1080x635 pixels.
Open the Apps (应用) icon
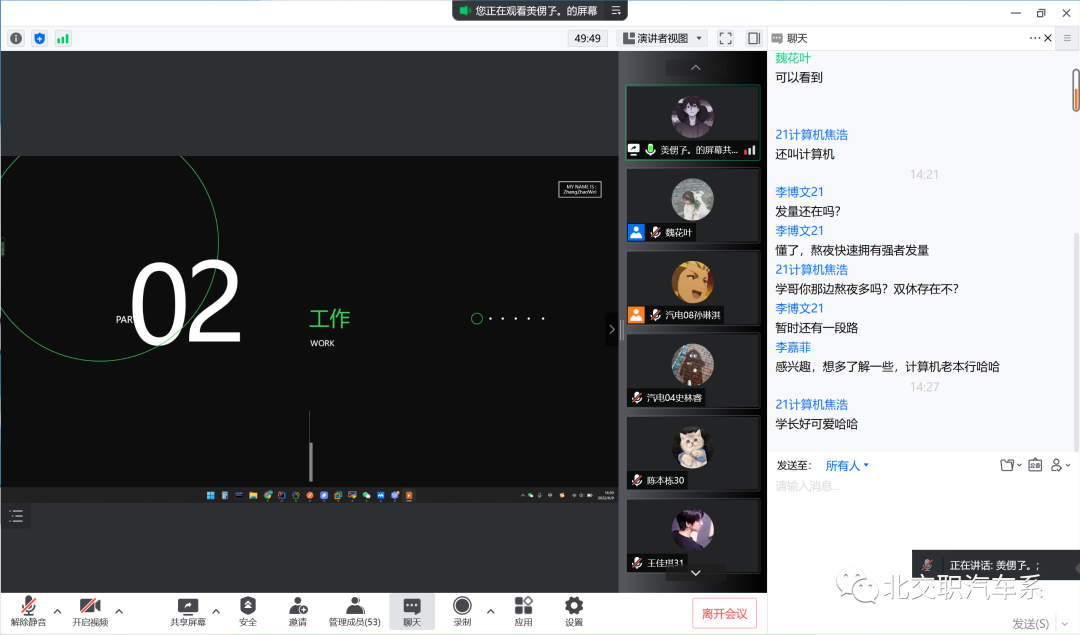pyautogui.click(x=523, y=610)
